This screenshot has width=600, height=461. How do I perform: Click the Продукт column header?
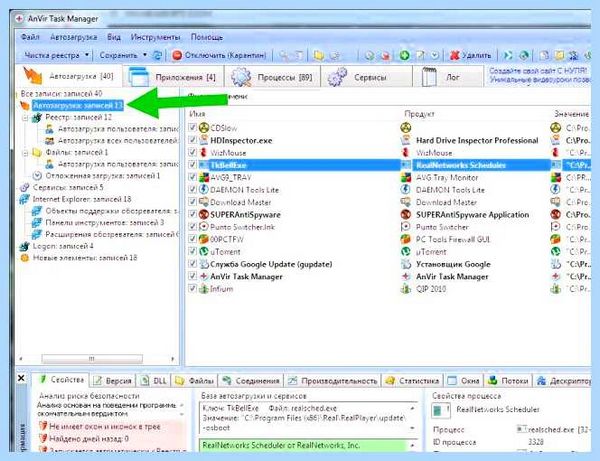[x=419, y=114]
